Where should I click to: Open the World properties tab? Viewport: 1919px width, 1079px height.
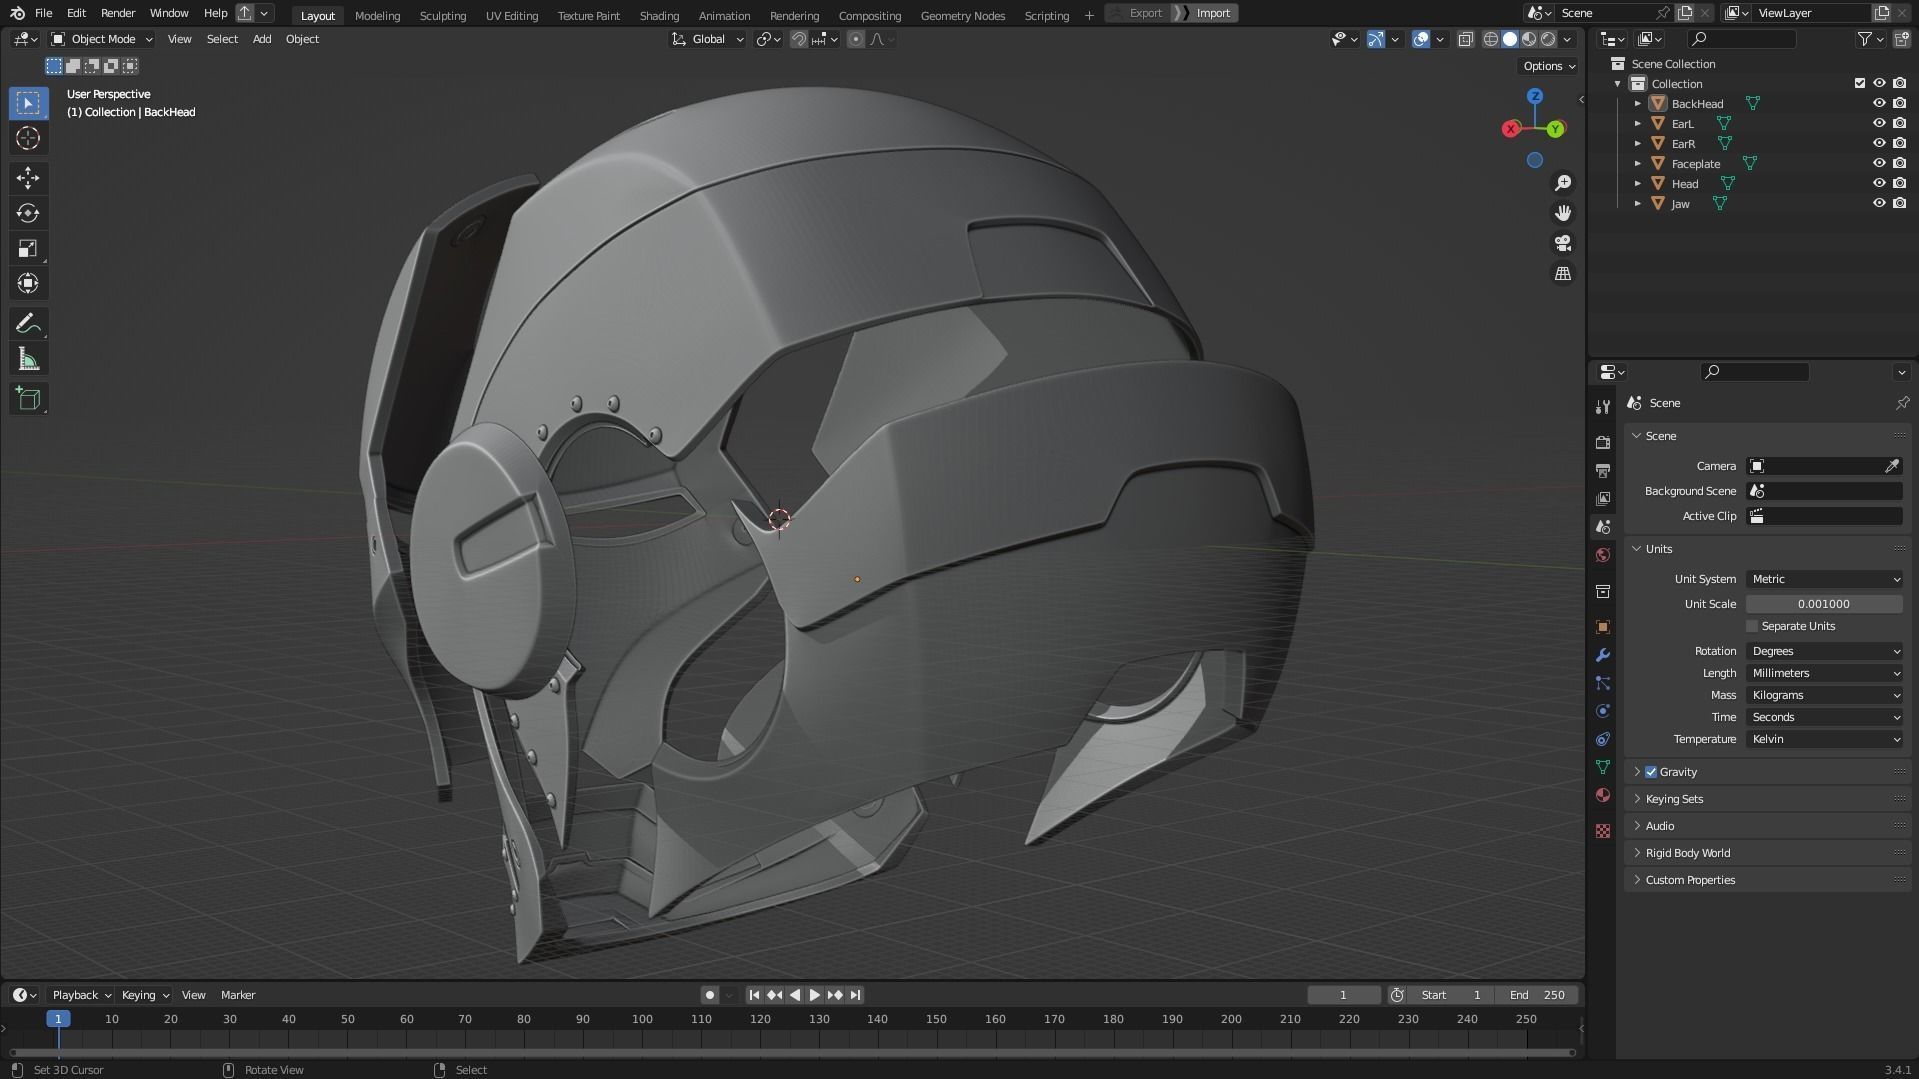(x=1603, y=555)
